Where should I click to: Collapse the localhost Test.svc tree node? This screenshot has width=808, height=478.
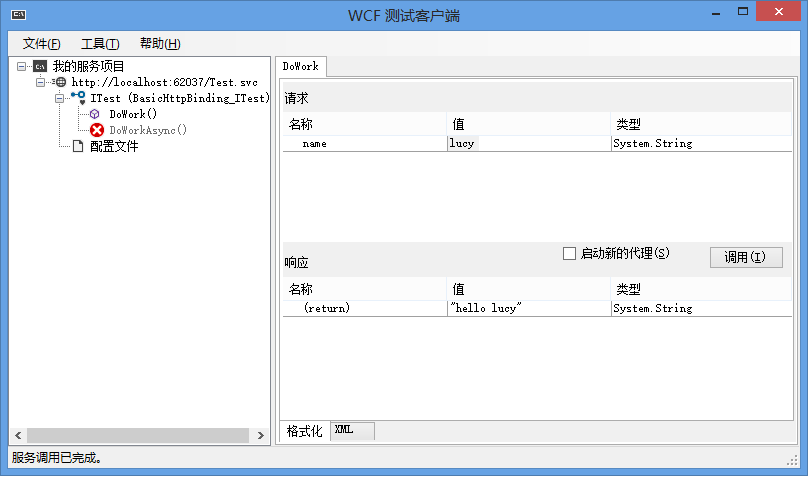click(x=41, y=82)
